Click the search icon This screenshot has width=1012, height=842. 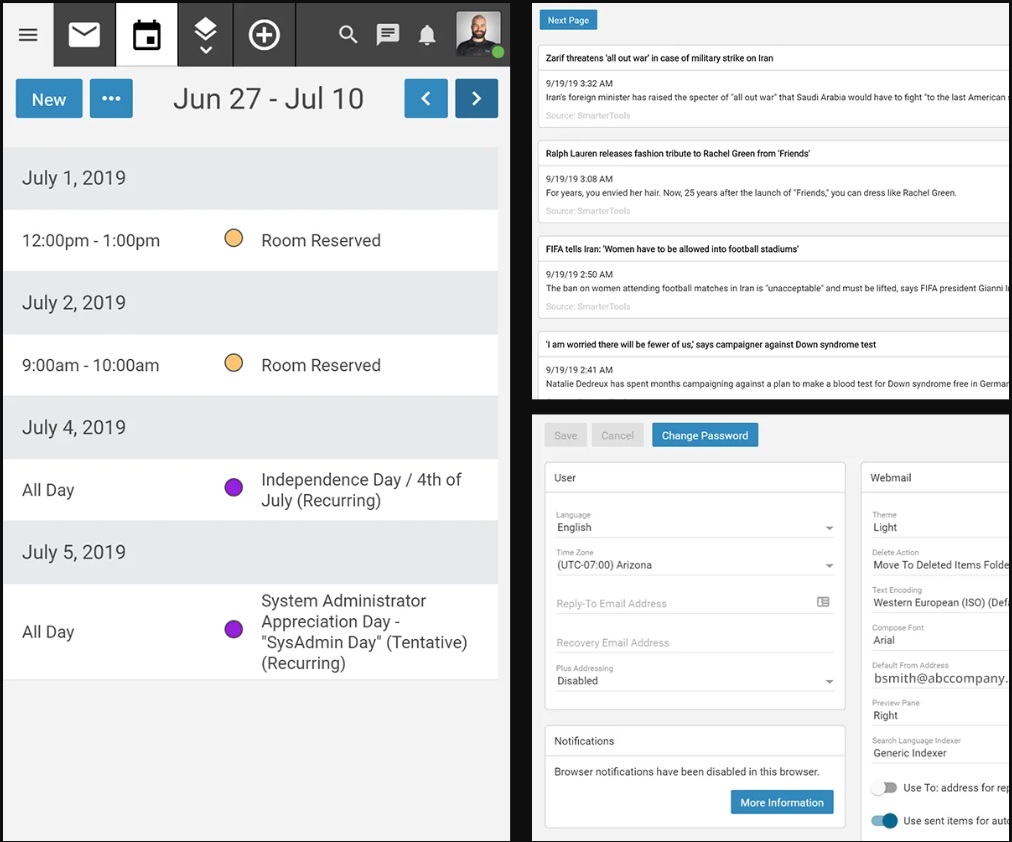(x=347, y=34)
